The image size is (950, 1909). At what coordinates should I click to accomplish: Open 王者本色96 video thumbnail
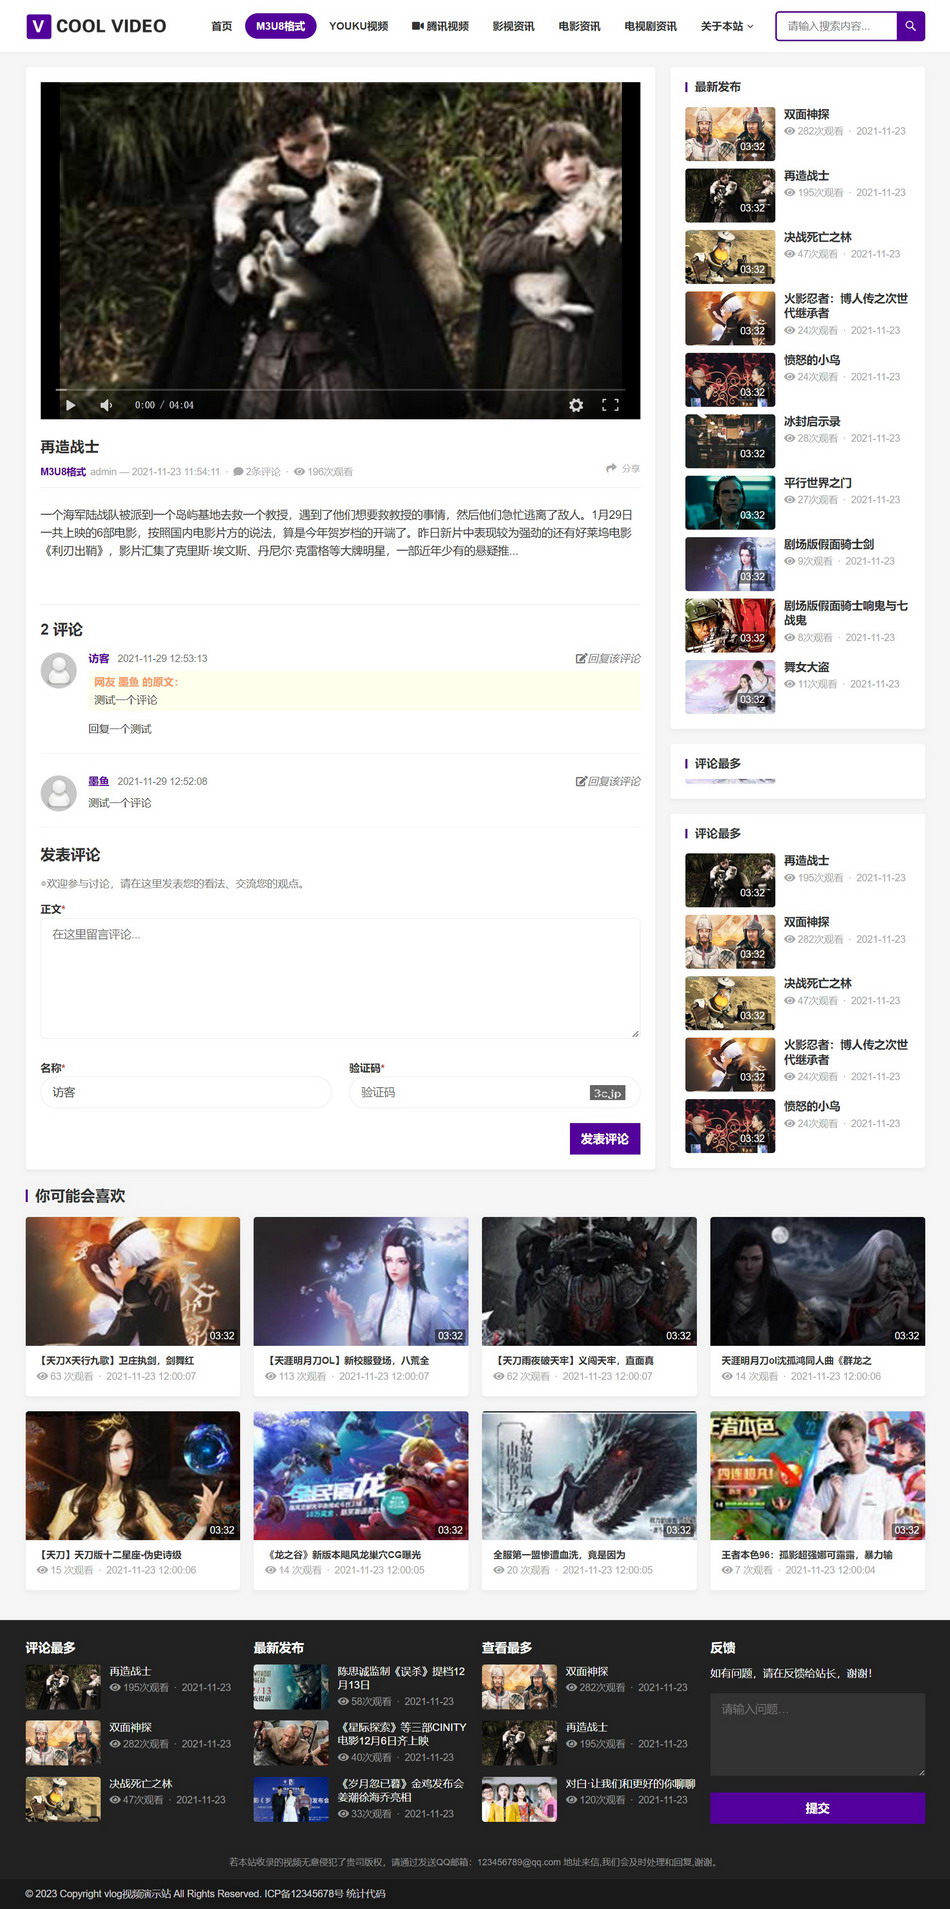coord(817,1475)
